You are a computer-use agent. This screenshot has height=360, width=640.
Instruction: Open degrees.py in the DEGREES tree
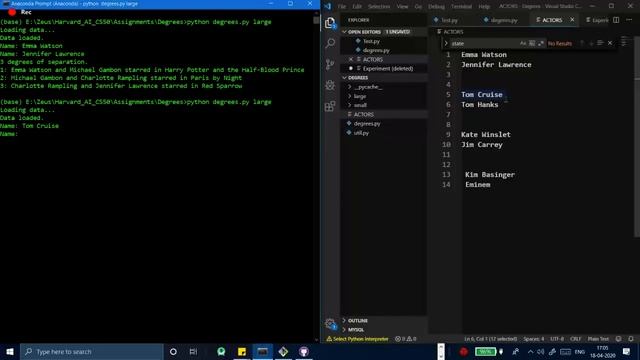click(367, 124)
